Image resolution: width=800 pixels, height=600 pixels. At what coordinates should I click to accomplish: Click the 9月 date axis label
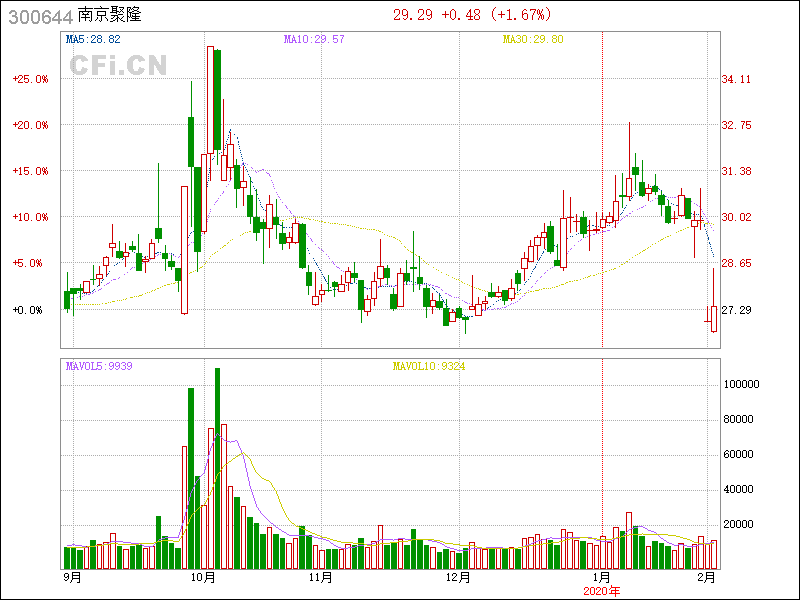pyautogui.click(x=72, y=578)
